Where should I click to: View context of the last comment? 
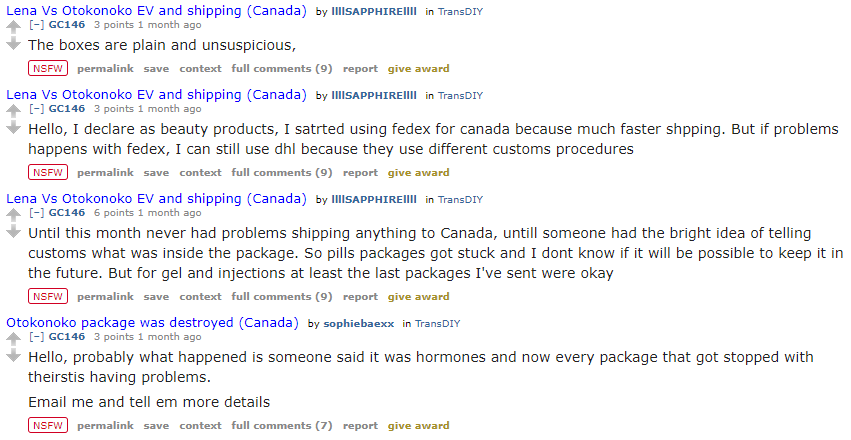point(200,426)
